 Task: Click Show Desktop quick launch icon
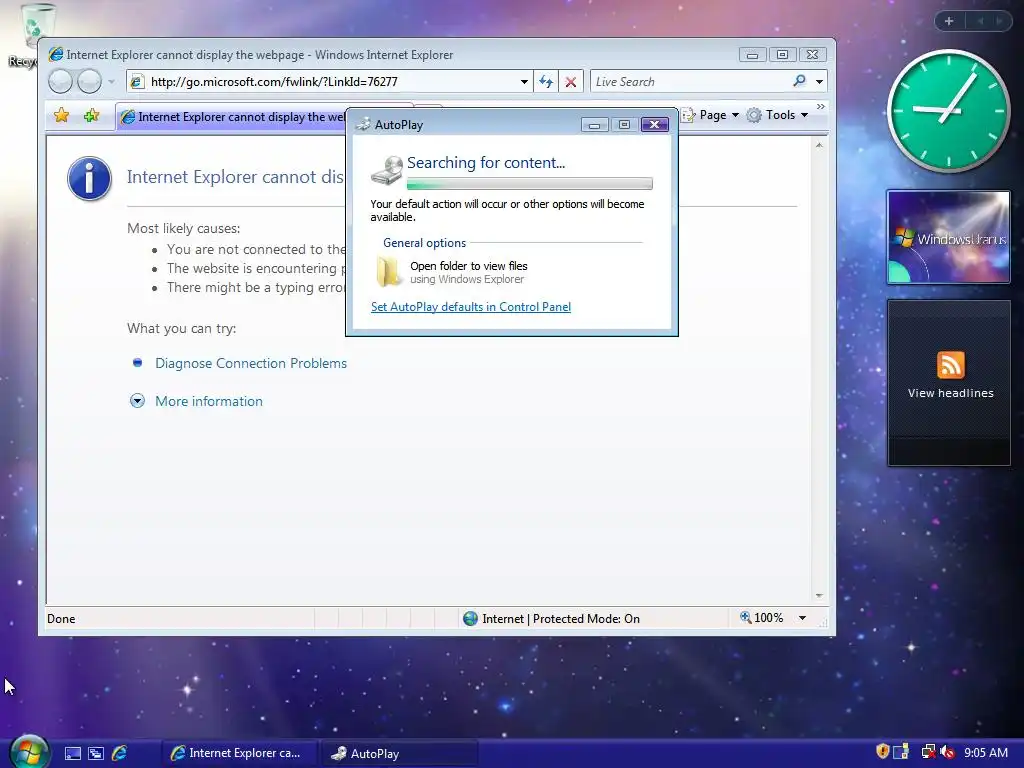(73, 753)
